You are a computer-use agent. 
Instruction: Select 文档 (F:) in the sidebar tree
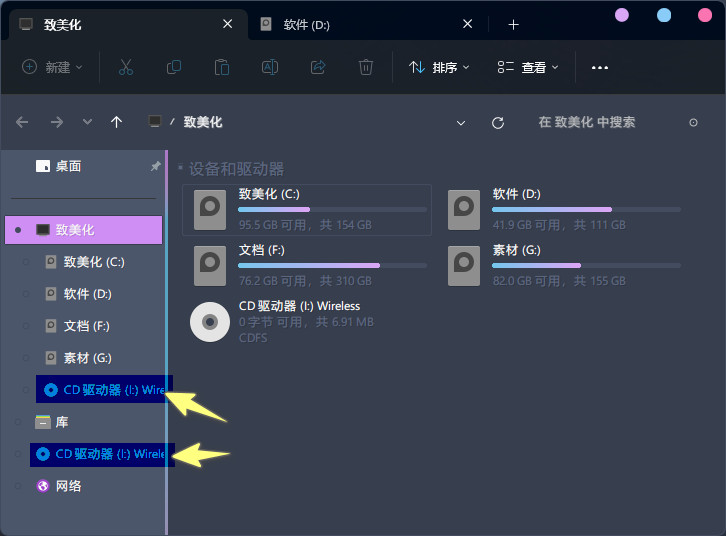tap(87, 326)
